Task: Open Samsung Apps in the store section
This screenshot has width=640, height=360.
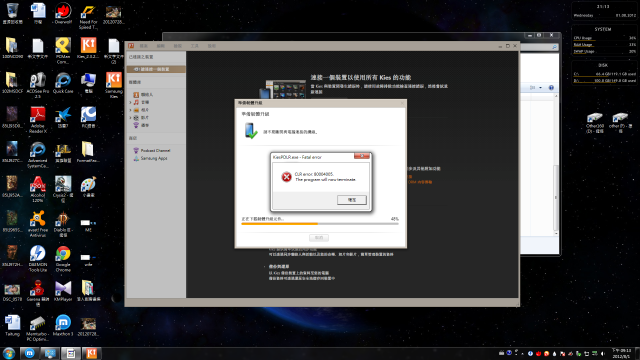Action: point(150,158)
